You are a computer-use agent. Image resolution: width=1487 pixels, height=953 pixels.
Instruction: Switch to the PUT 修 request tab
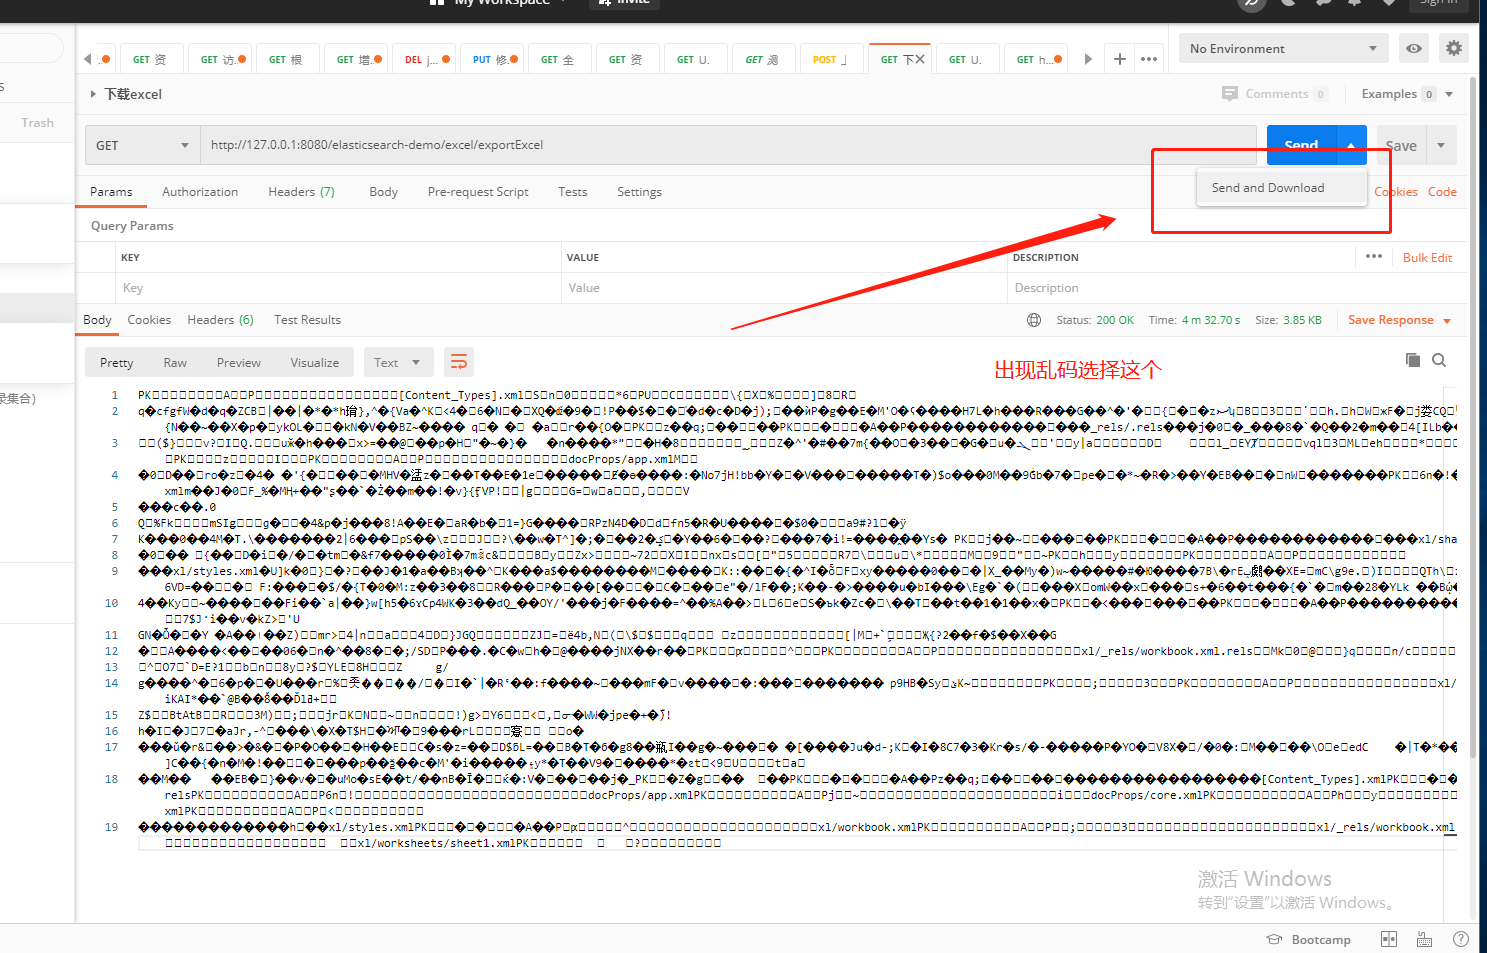coord(494,59)
